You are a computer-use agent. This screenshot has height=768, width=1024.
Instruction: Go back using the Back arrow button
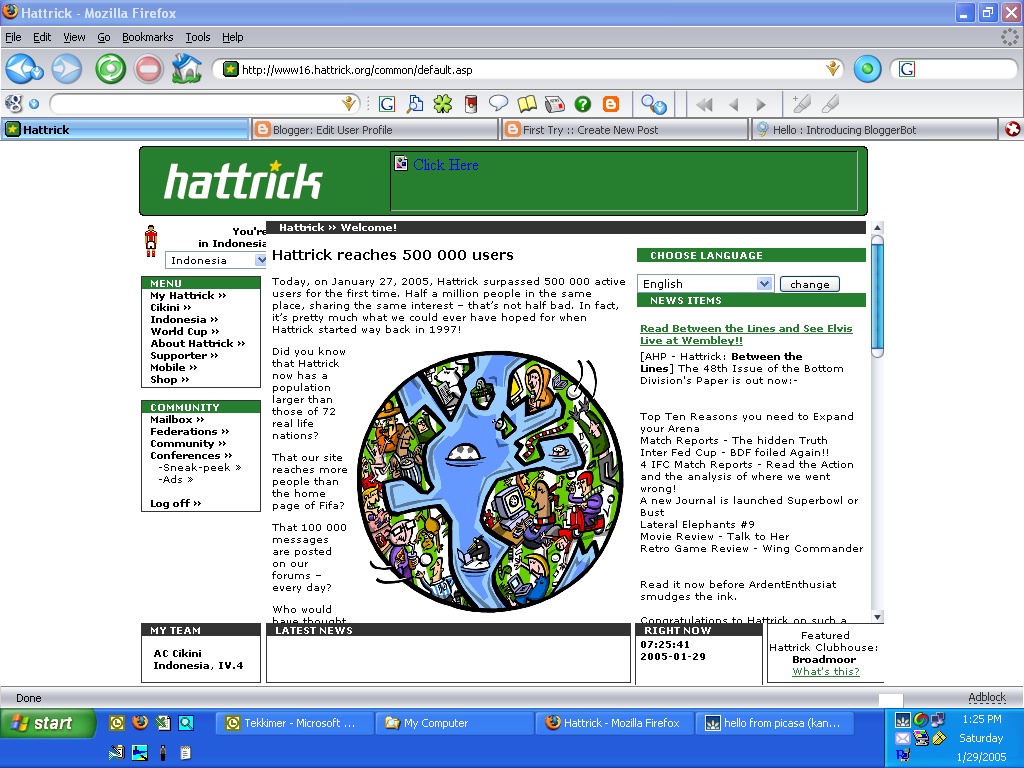pyautogui.click(x=24, y=69)
